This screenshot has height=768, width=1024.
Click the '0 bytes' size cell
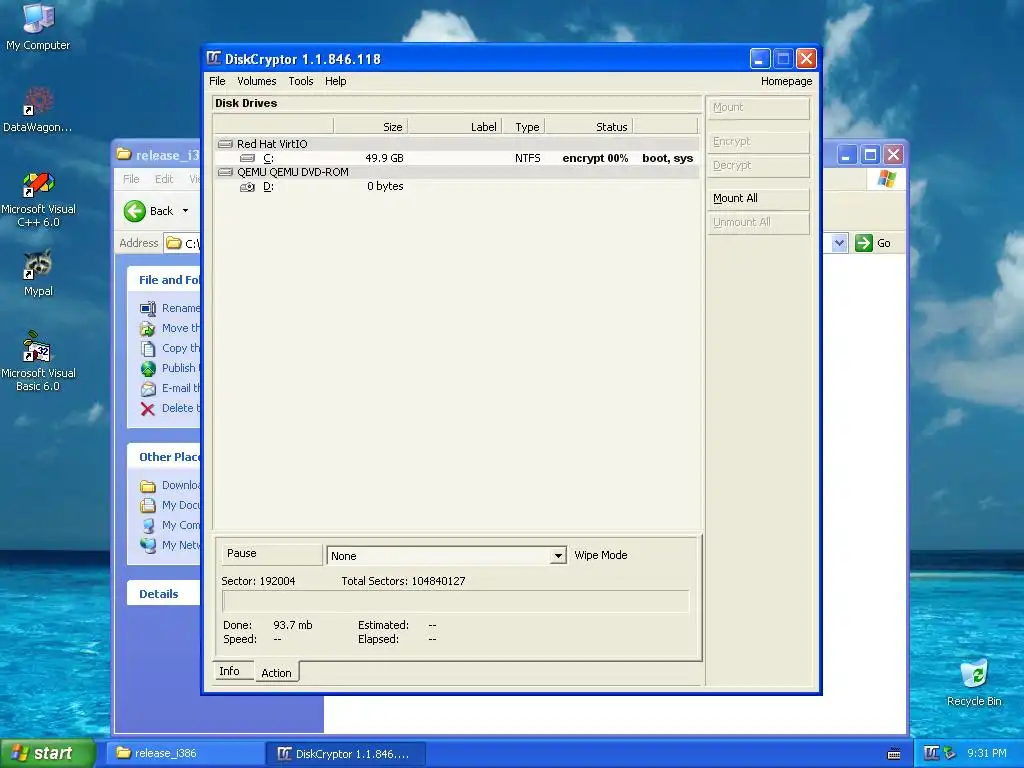385,186
